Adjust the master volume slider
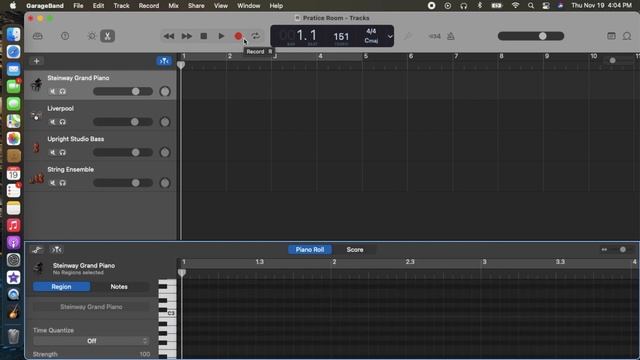Image resolution: width=640 pixels, height=360 pixels. tap(531, 36)
